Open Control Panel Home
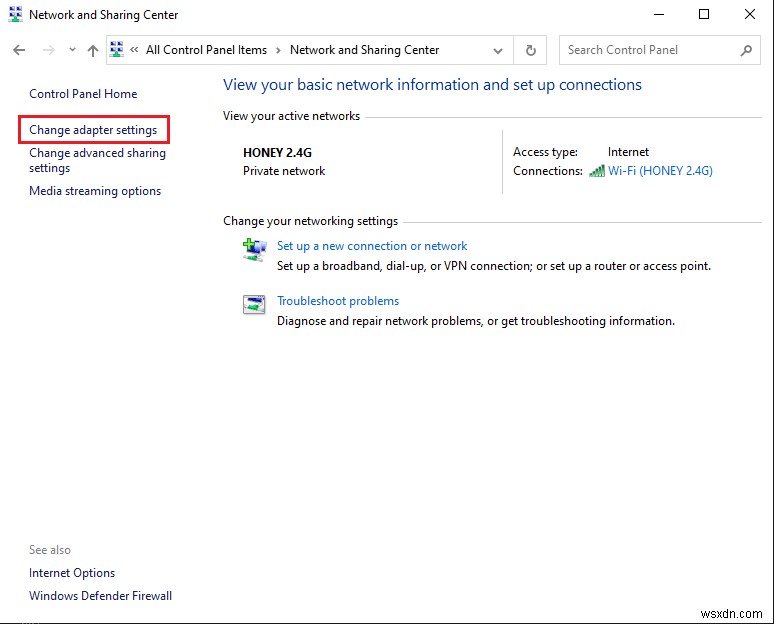Viewport: 774px width, 624px height. click(x=83, y=94)
